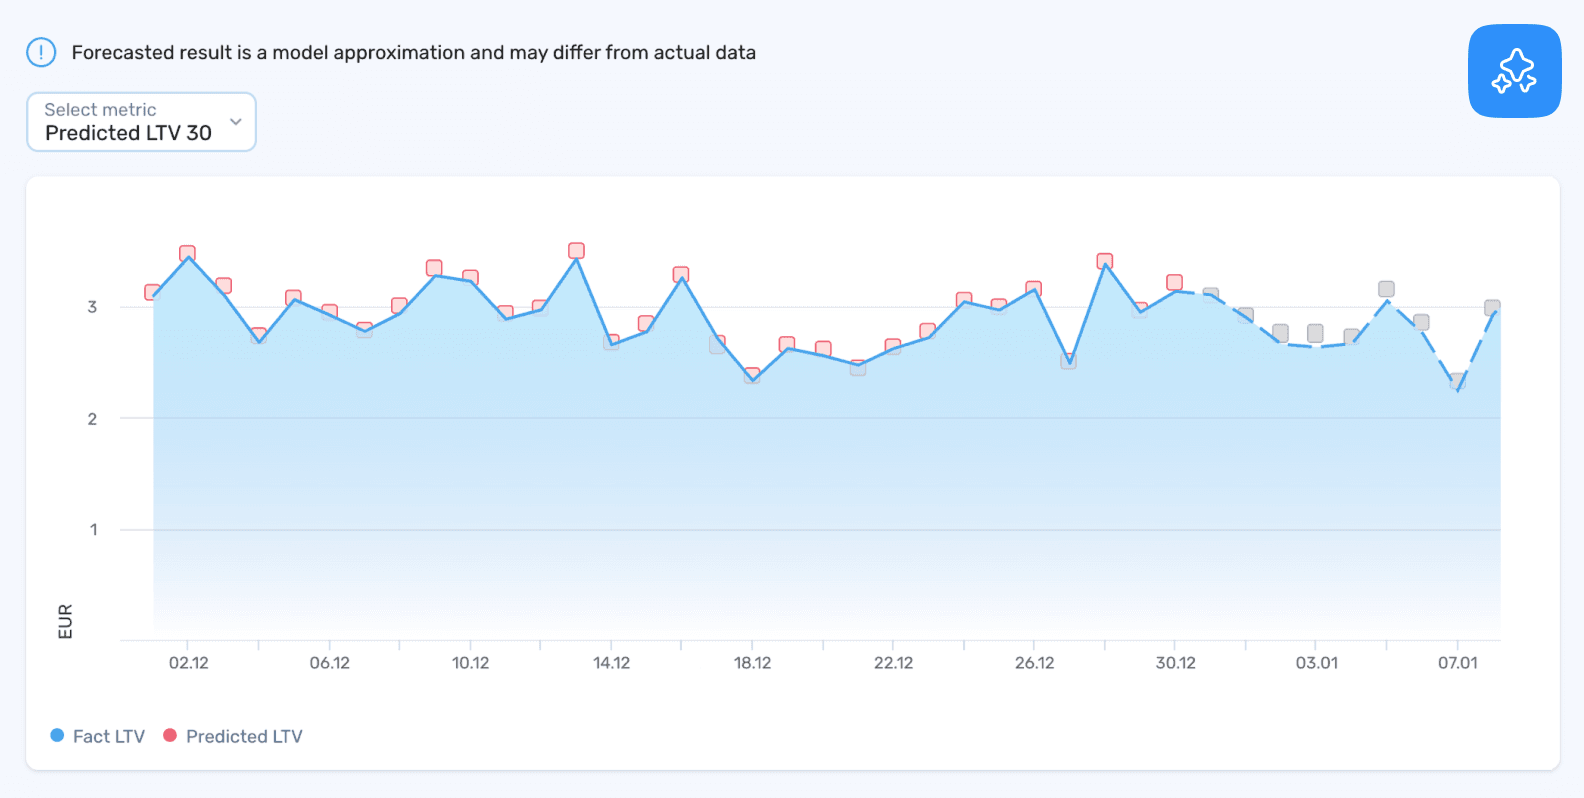Select the peak red marker near 14.12
The image size is (1584, 798).
pos(576,250)
